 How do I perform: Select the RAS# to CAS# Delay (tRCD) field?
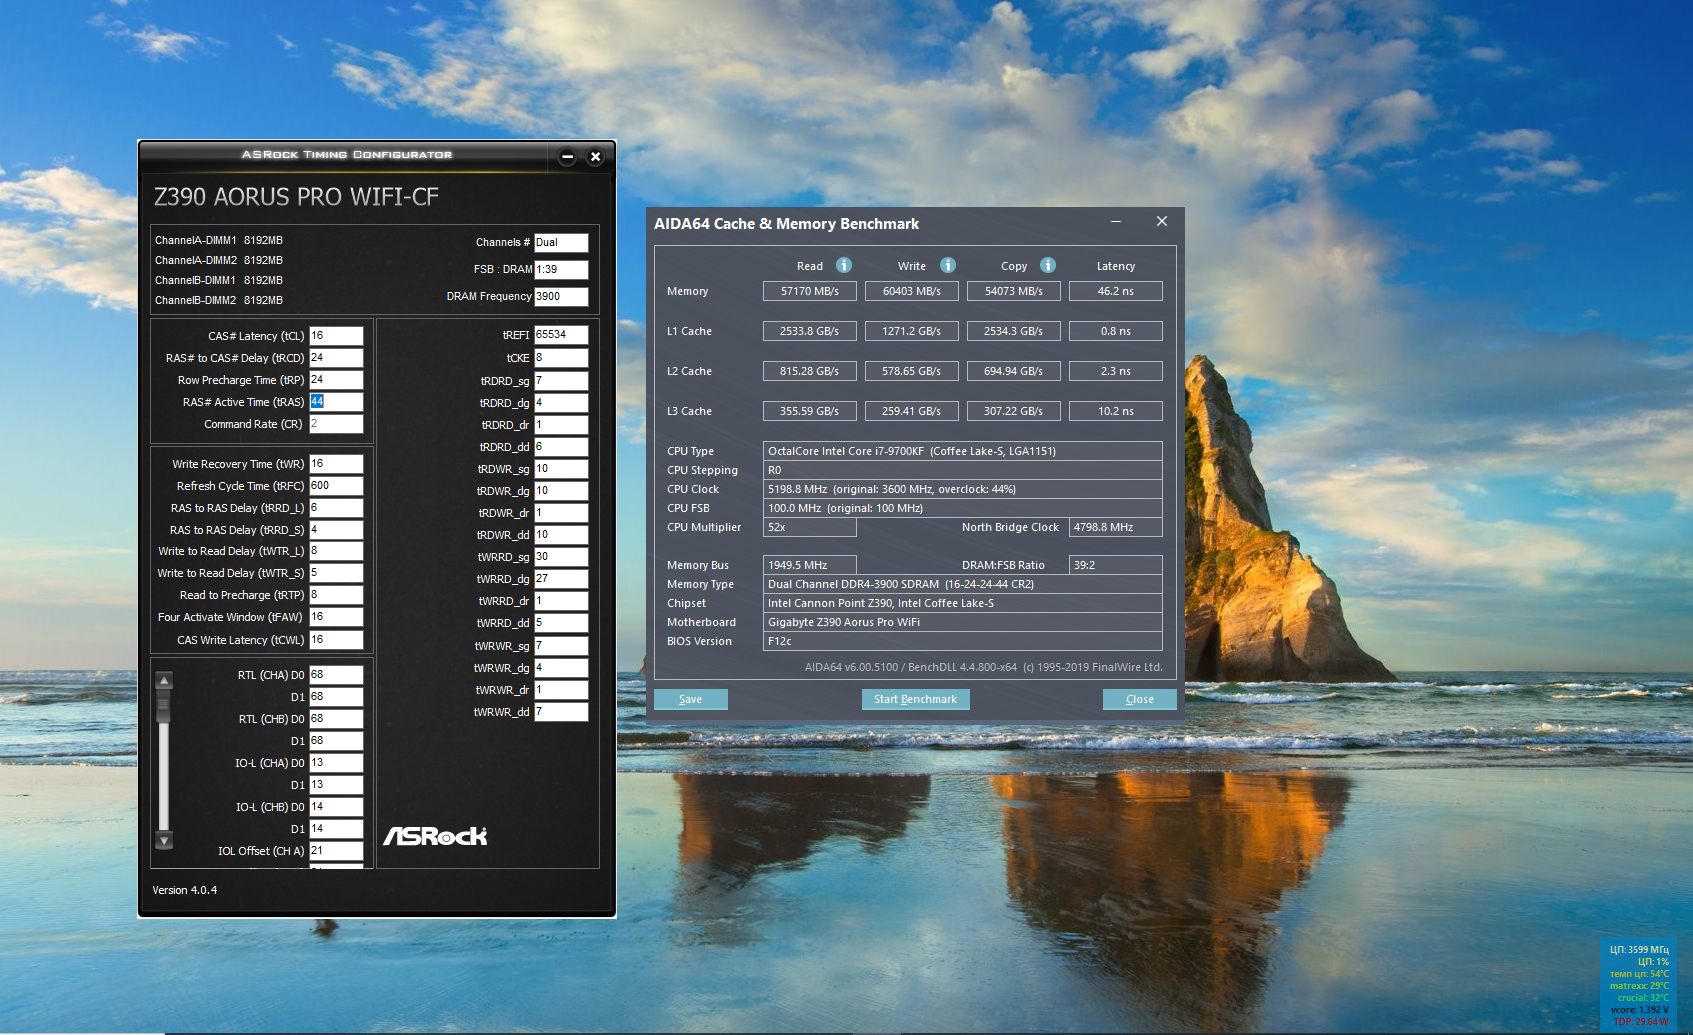coord(336,358)
